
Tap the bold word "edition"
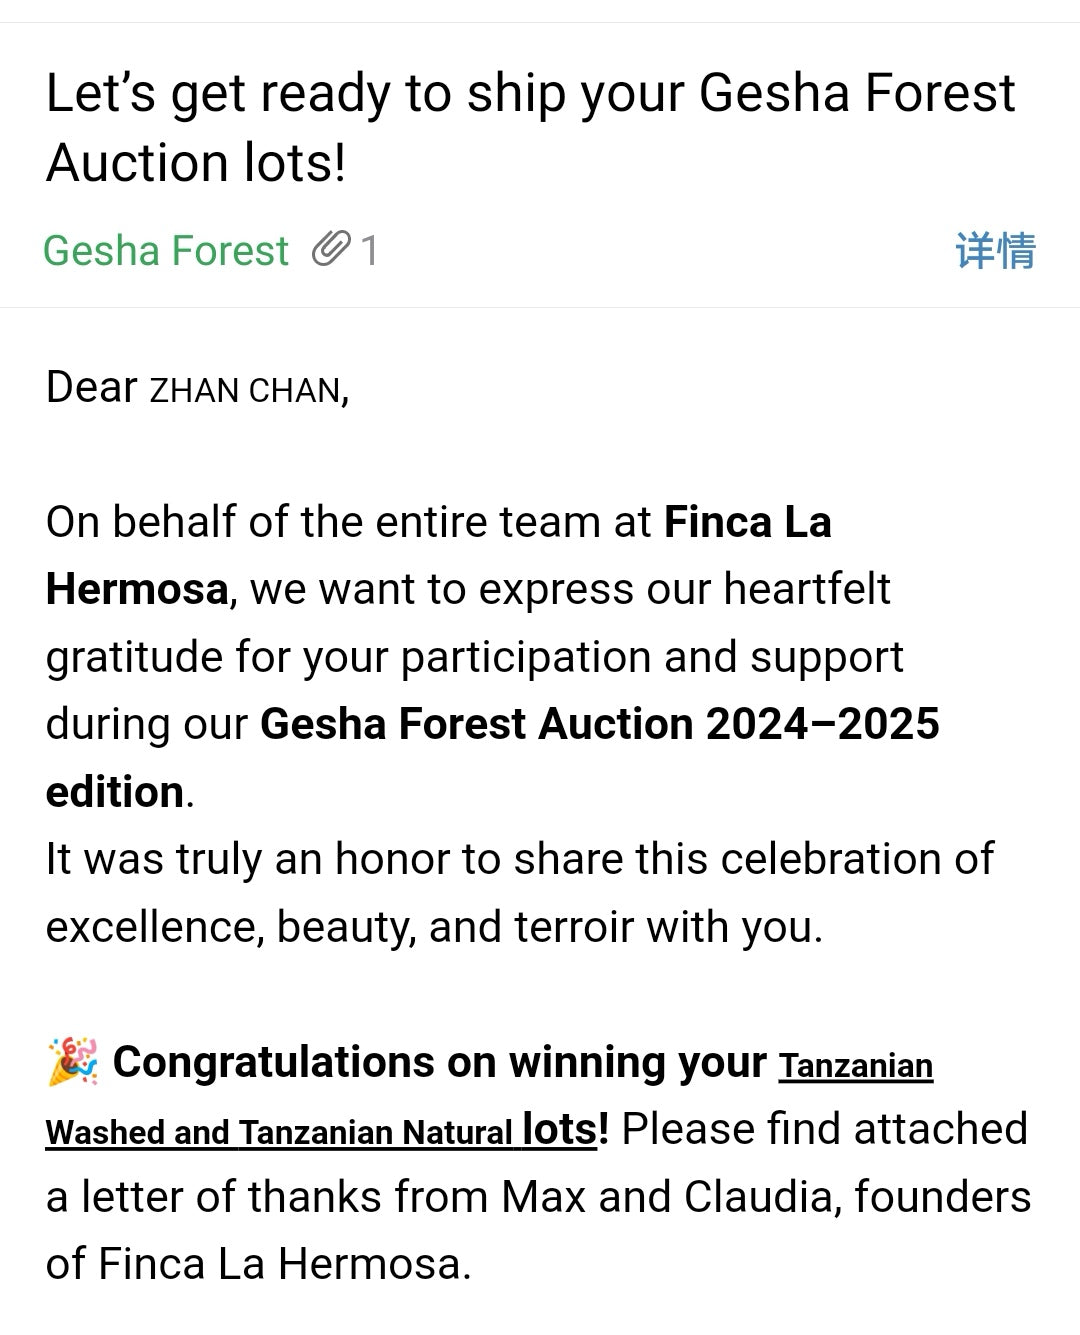(x=115, y=792)
